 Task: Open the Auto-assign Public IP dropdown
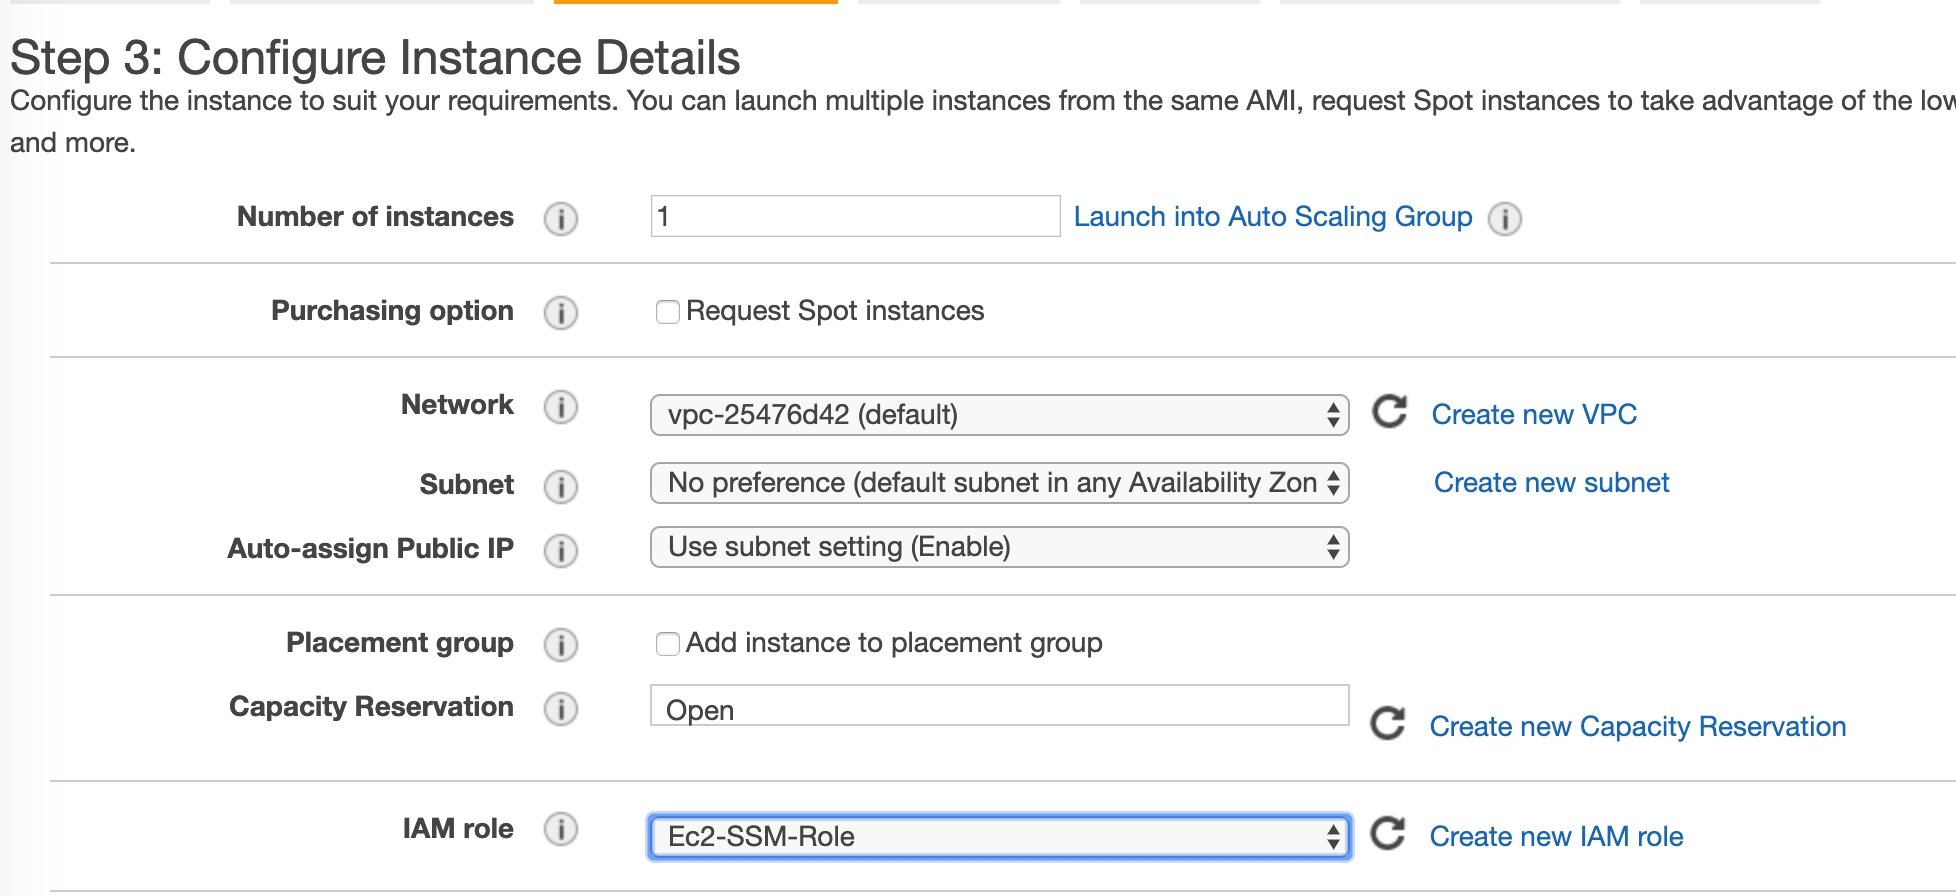(999, 547)
